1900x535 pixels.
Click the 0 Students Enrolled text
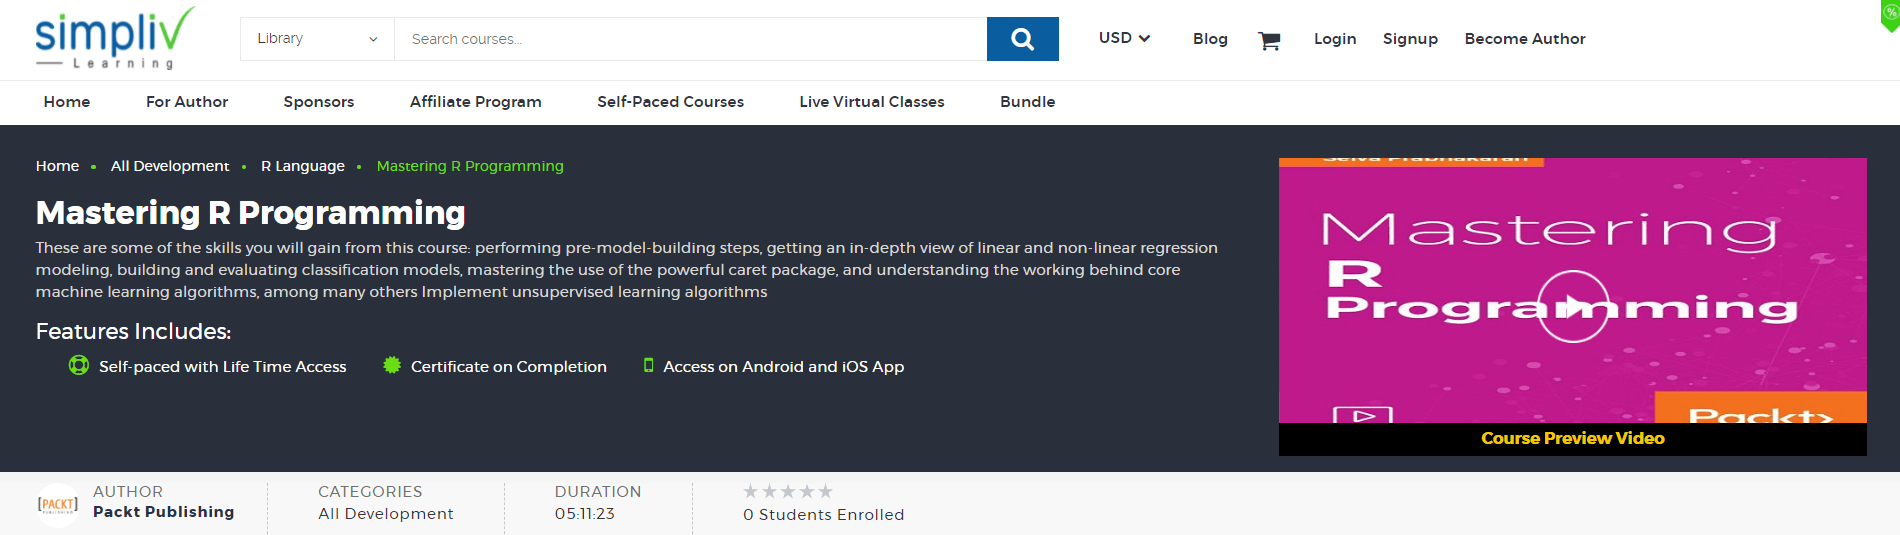point(824,515)
